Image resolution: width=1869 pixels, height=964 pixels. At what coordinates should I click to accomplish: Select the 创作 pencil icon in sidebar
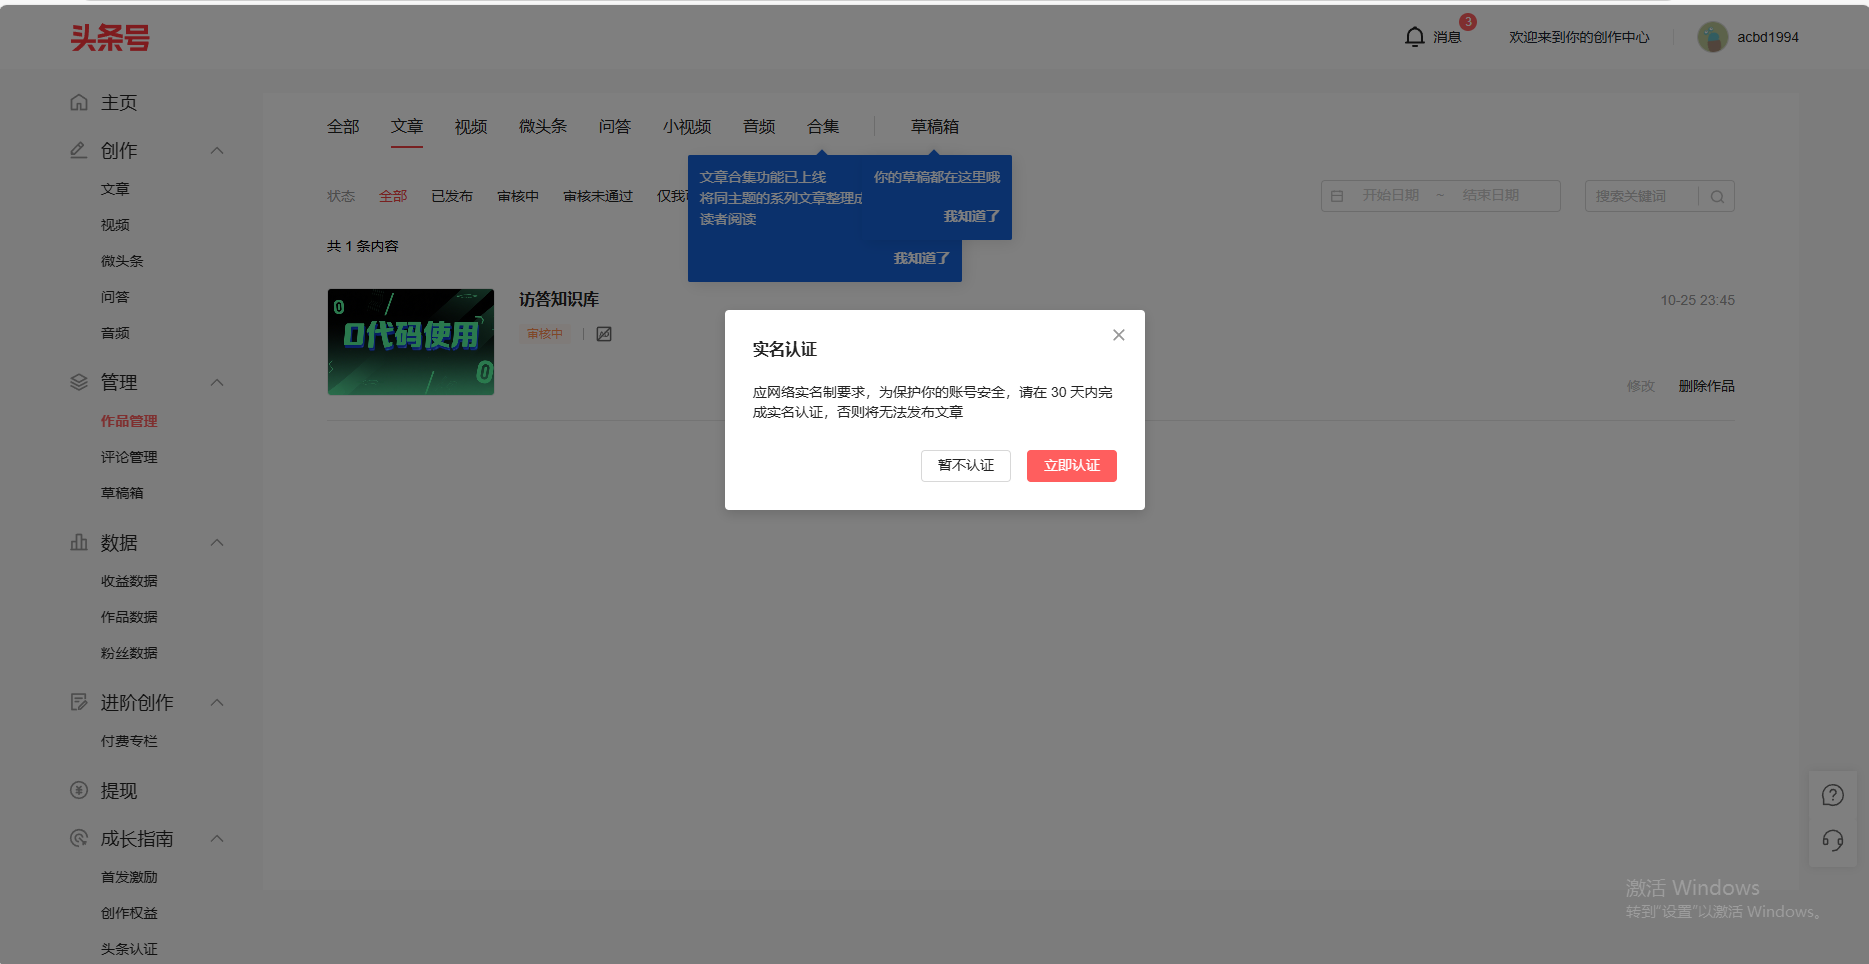78,150
